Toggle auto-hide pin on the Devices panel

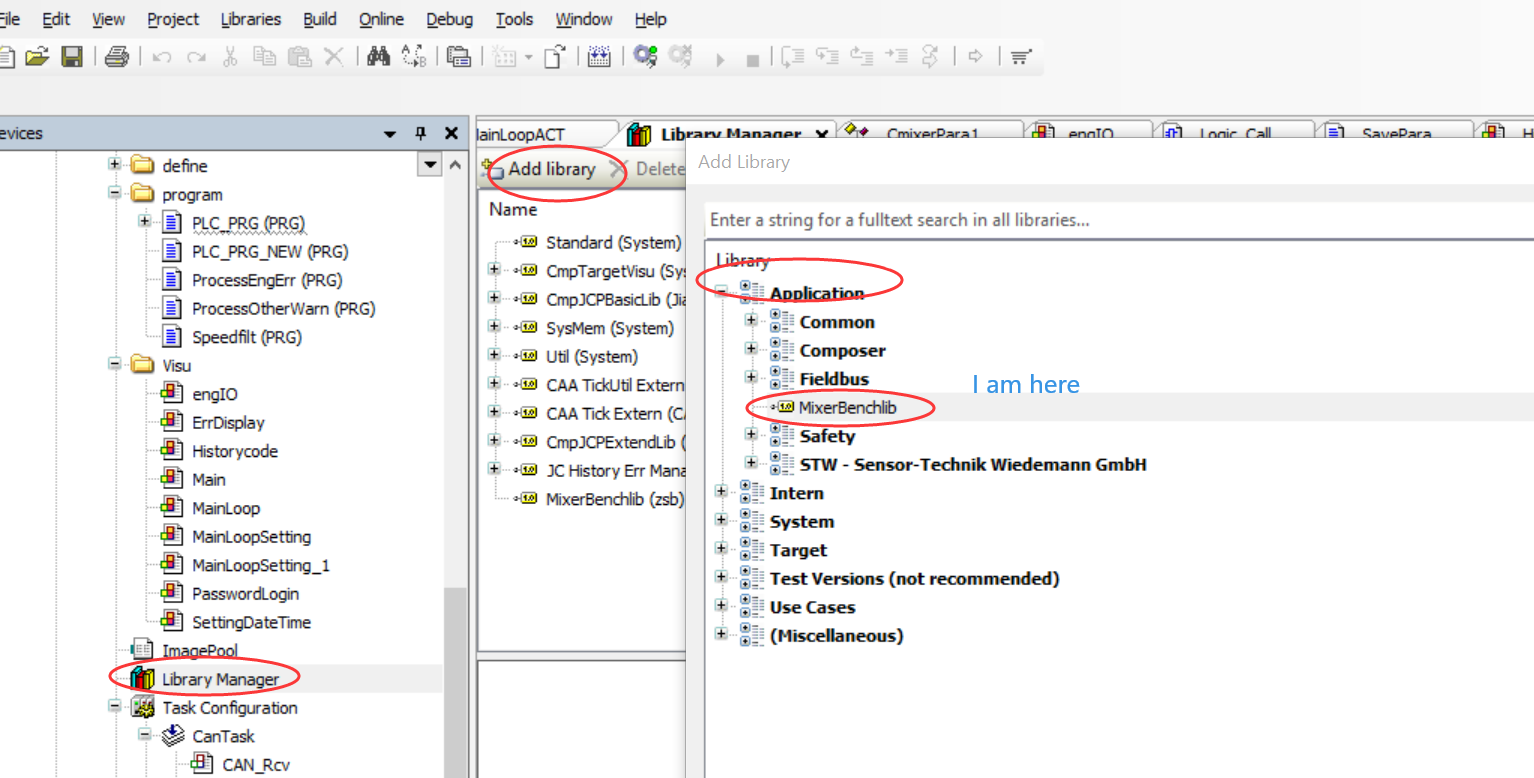tap(420, 132)
